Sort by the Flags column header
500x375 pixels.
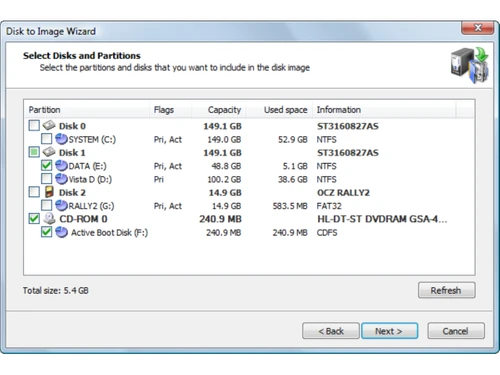170,110
